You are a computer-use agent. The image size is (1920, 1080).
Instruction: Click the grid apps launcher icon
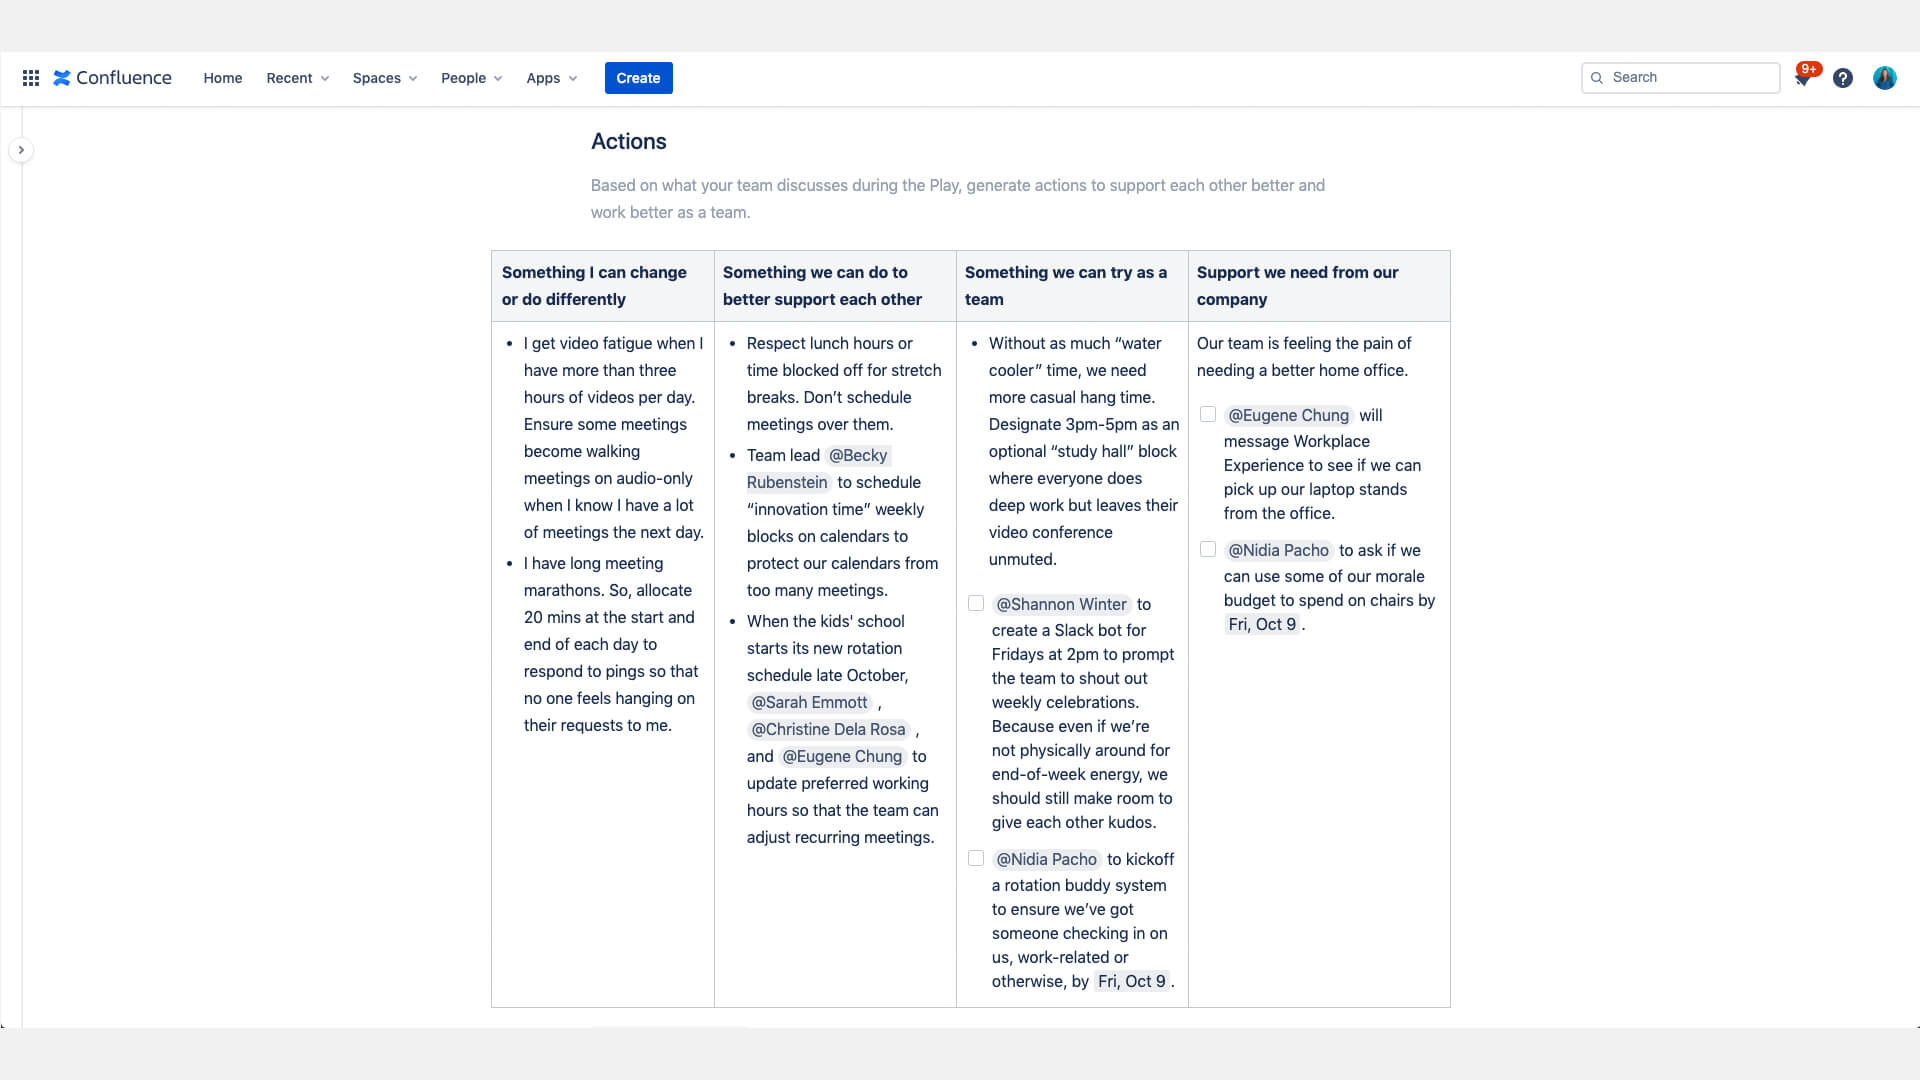point(30,78)
